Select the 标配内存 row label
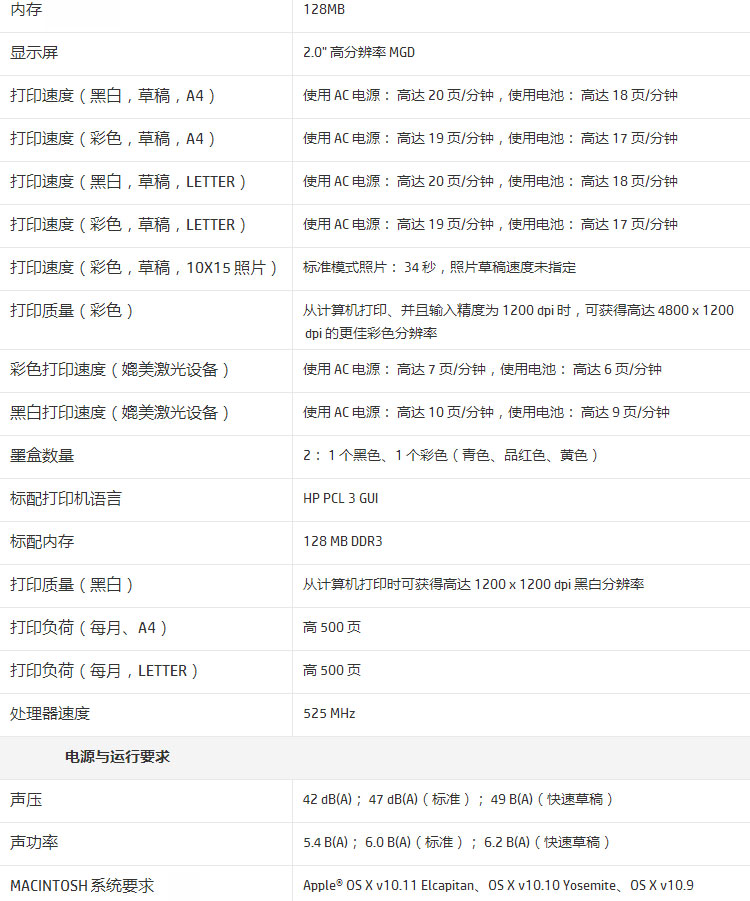This screenshot has height=901, width=750. 42,541
